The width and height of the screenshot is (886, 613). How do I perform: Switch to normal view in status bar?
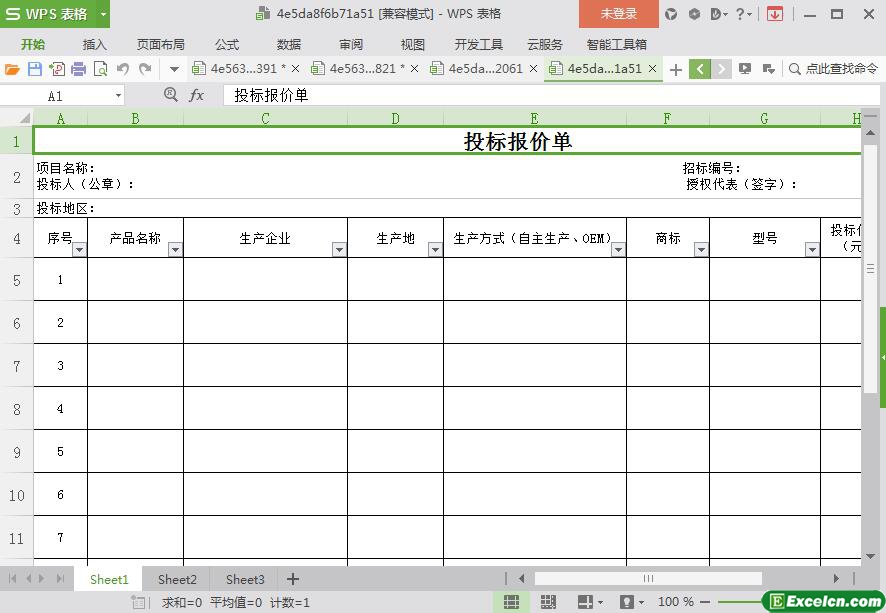click(x=511, y=602)
